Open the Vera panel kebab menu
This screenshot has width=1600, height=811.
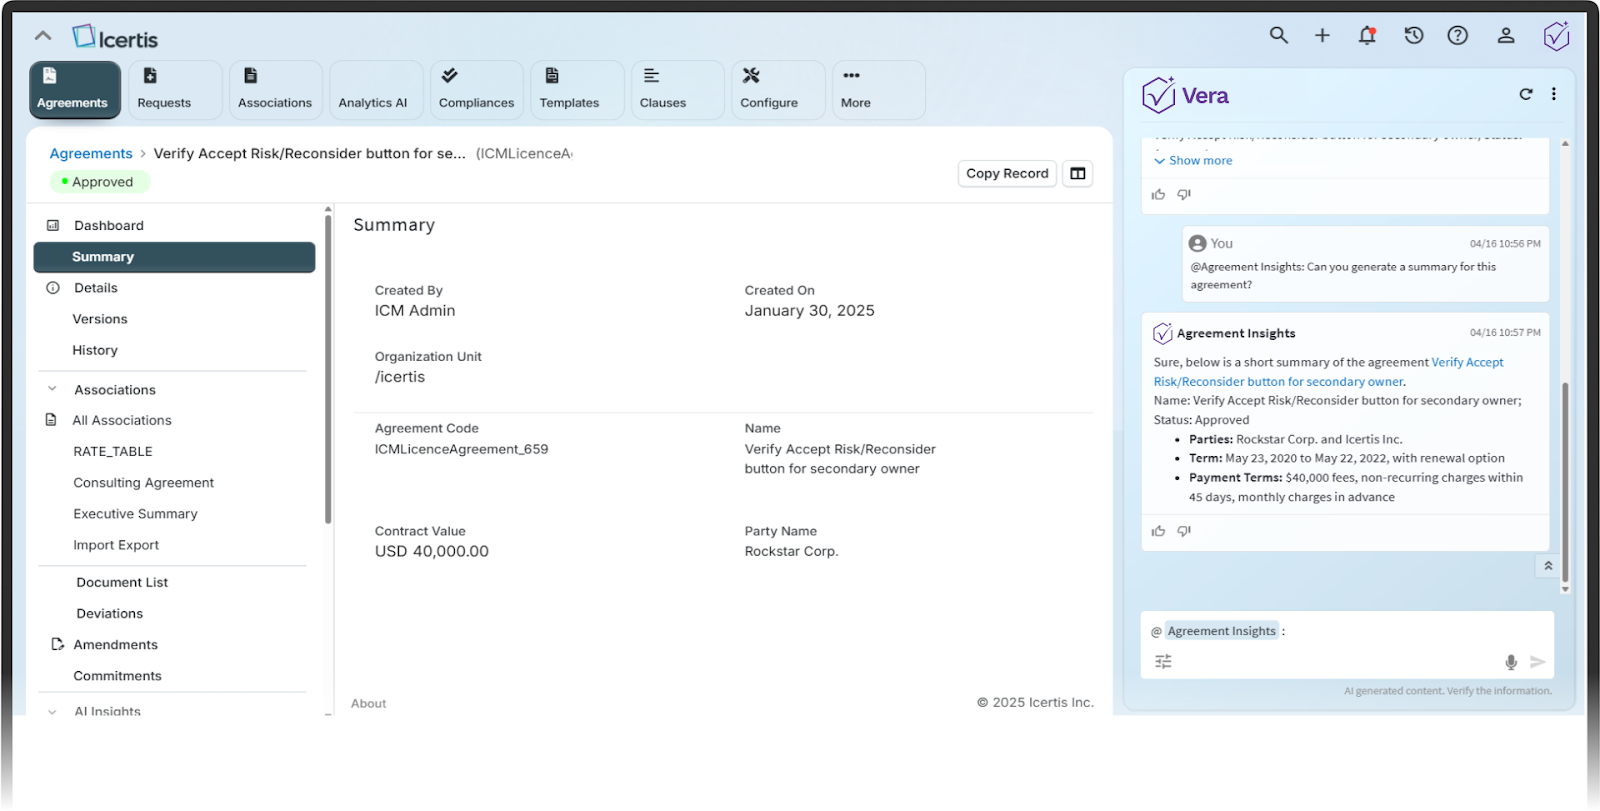(1553, 94)
